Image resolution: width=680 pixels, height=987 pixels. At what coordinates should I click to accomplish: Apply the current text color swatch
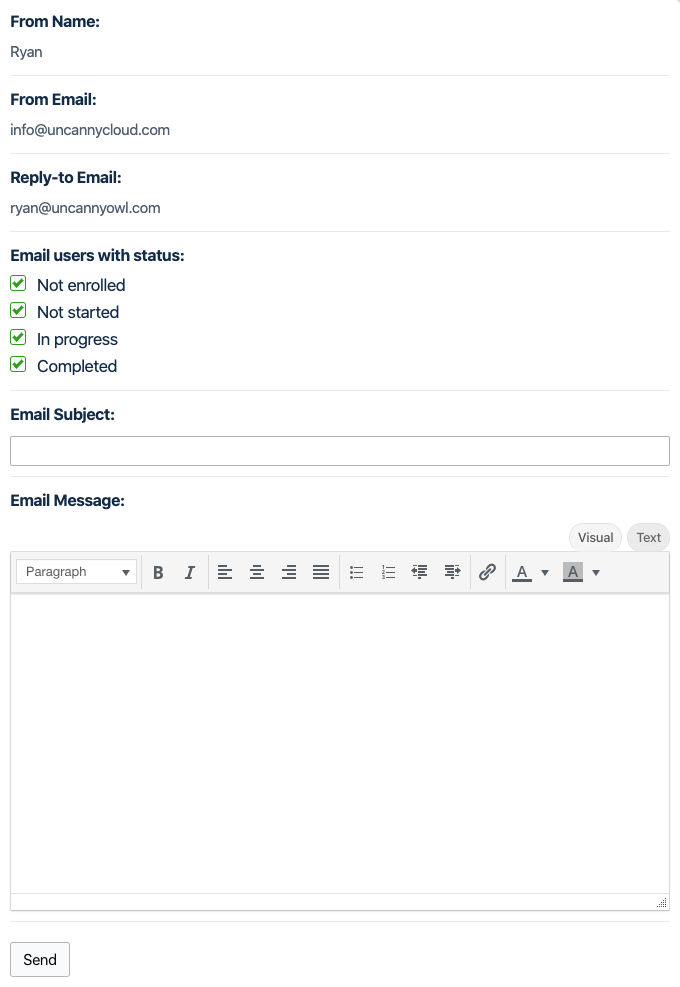[522, 572]
